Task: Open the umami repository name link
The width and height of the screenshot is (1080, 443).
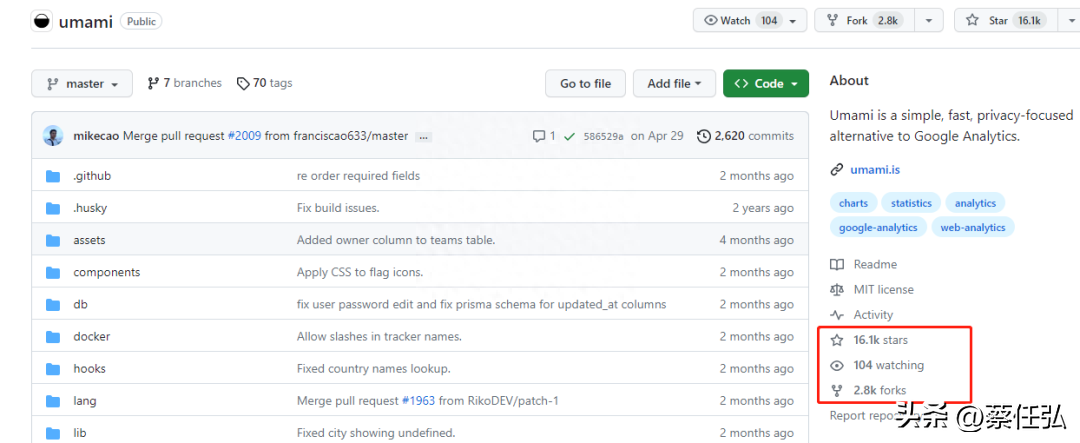Action: click(85, 21)
